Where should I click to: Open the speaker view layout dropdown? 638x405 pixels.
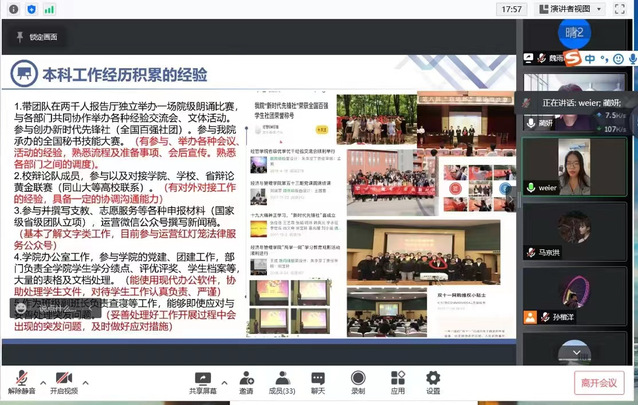(x=574, y=9)
